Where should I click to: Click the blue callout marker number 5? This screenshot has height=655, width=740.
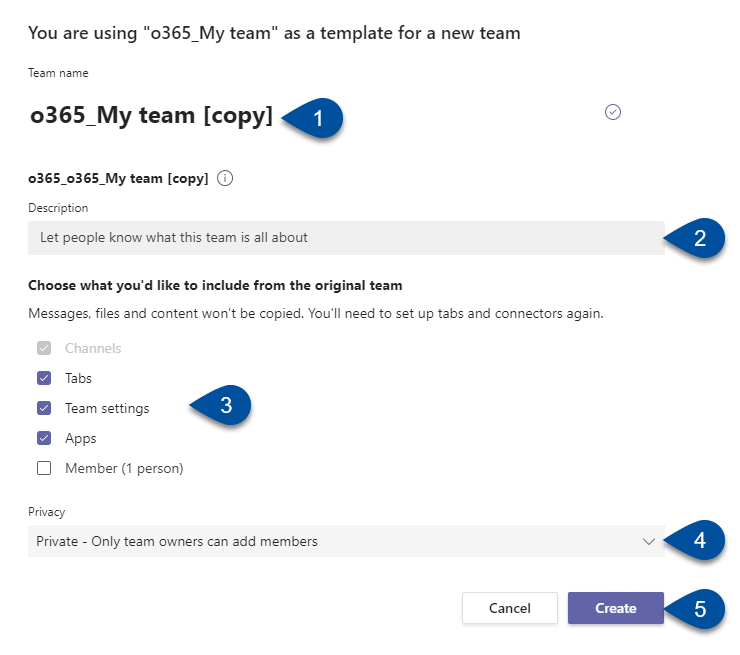point(695,609)
